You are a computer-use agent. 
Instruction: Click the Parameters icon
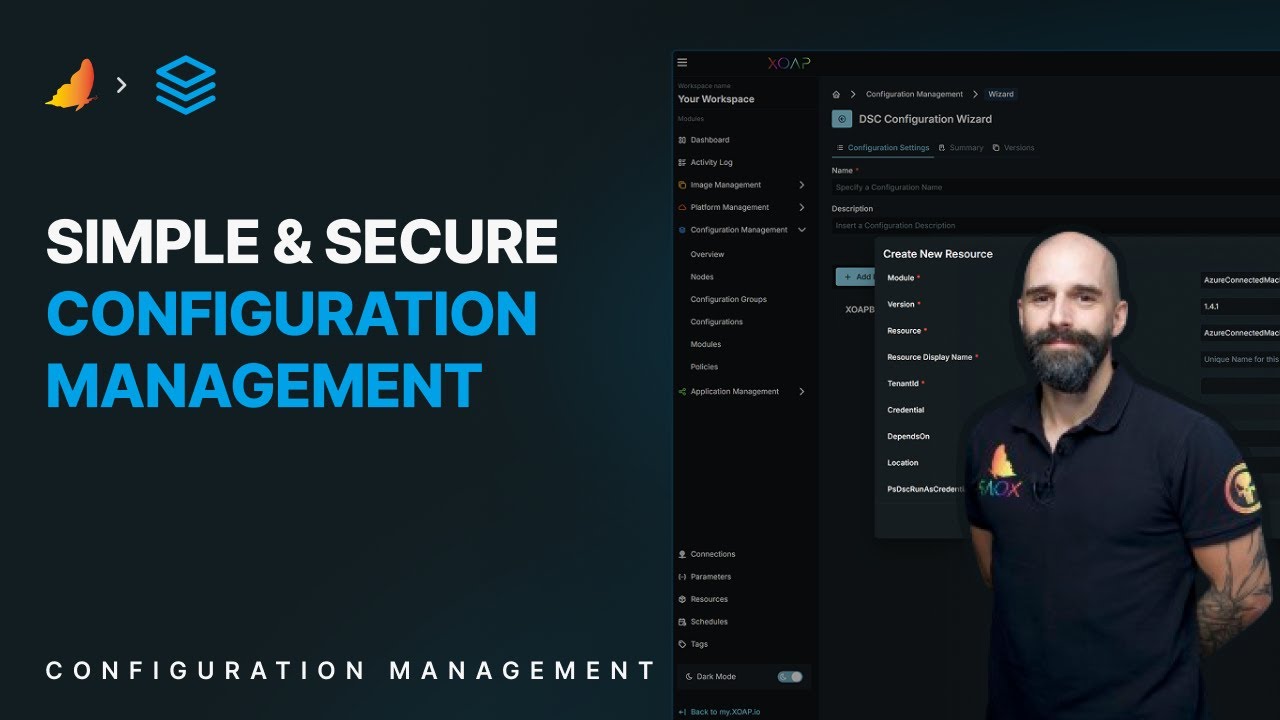tap(682, 577)
